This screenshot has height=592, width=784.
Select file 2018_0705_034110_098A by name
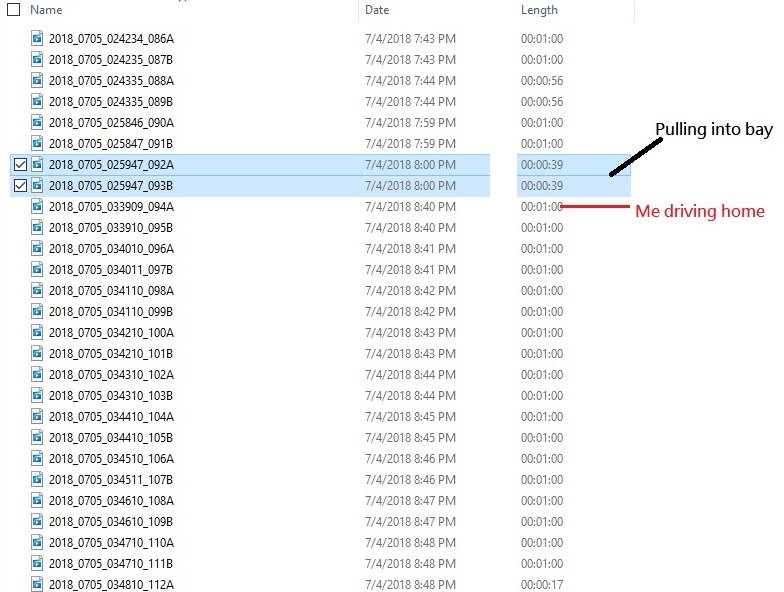coord(111,291)
